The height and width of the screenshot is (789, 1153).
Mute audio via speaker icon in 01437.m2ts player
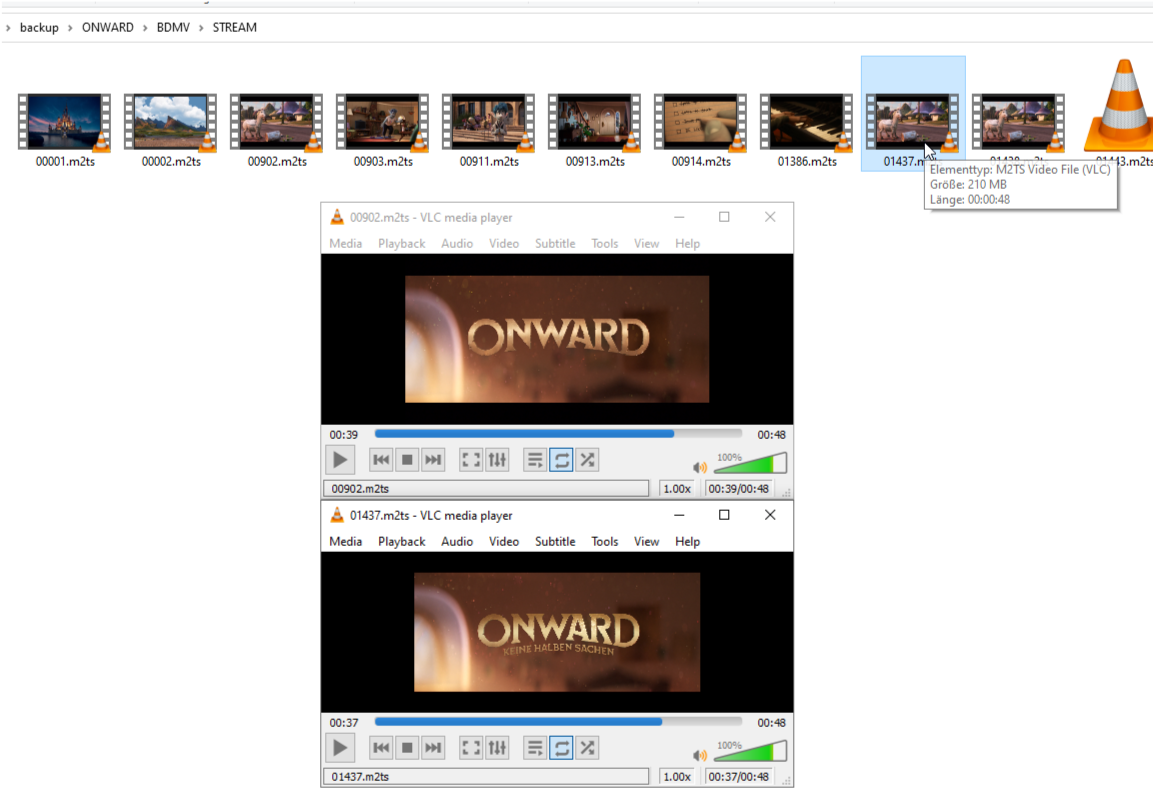(699, 755)
